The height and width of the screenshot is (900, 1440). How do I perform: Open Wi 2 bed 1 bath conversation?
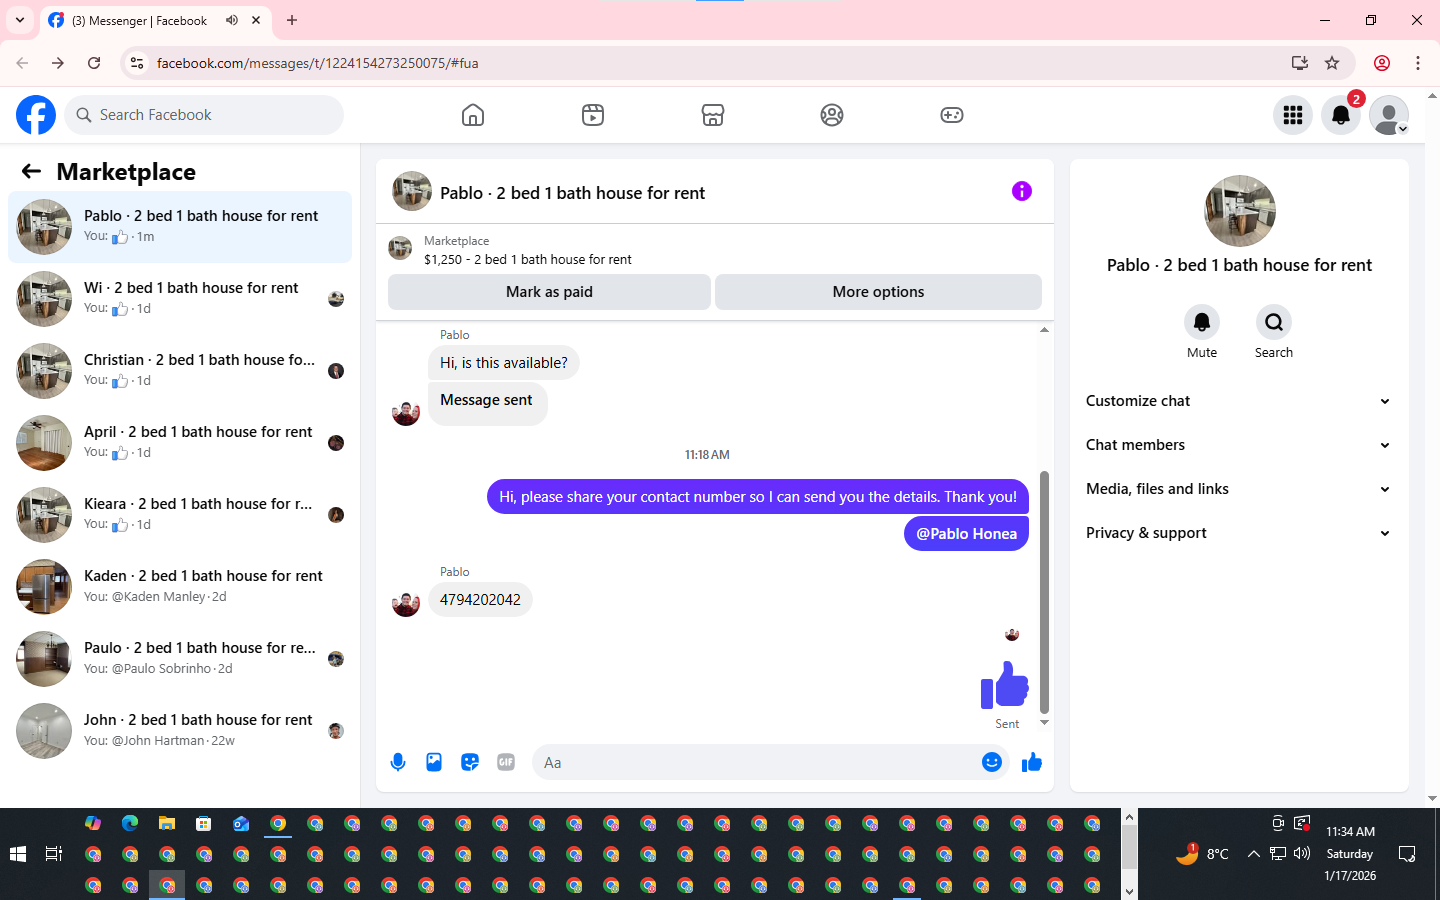[180, 299]
